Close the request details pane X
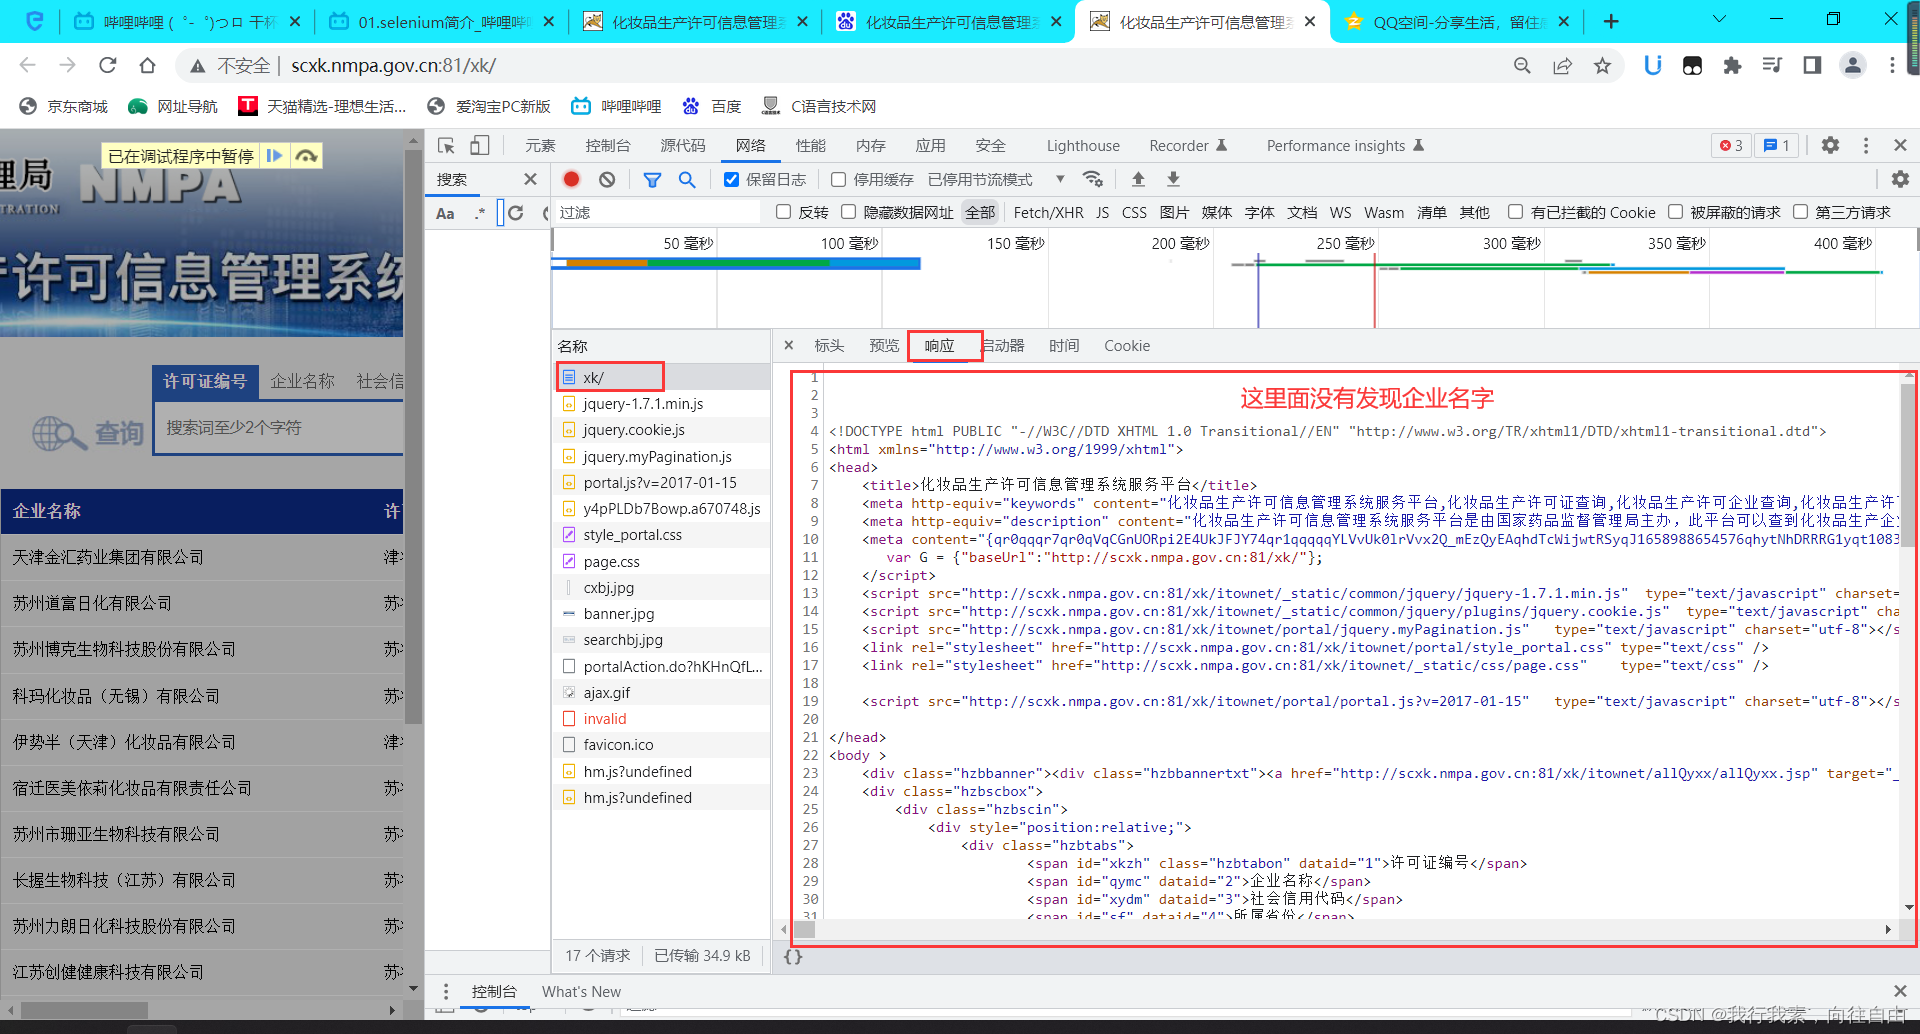 [x=789, y=345]
